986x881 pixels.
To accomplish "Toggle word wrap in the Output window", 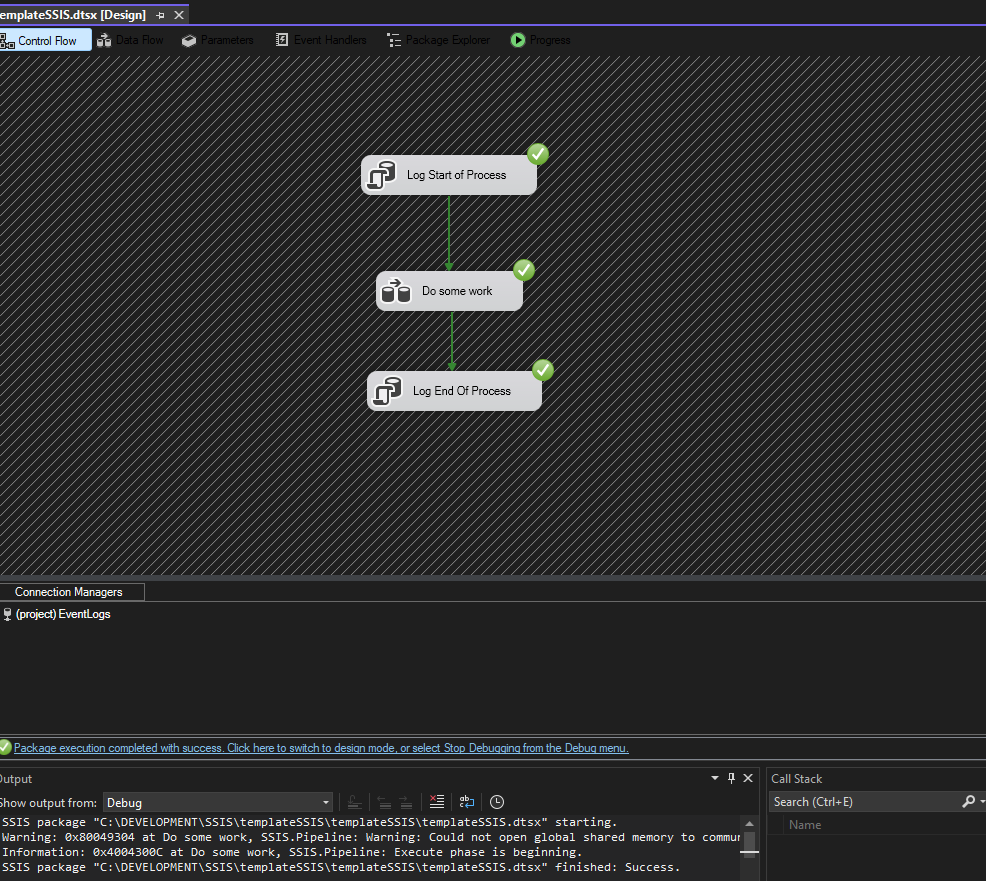I will click(467, 802).
